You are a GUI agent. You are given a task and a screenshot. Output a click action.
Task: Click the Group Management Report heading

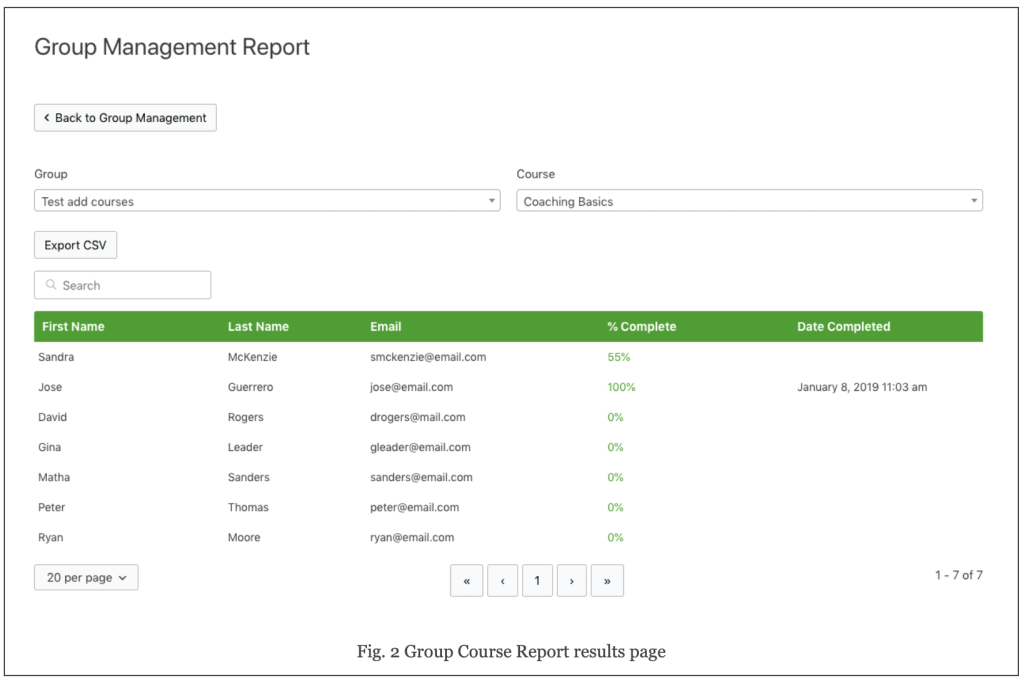point(172,47)
